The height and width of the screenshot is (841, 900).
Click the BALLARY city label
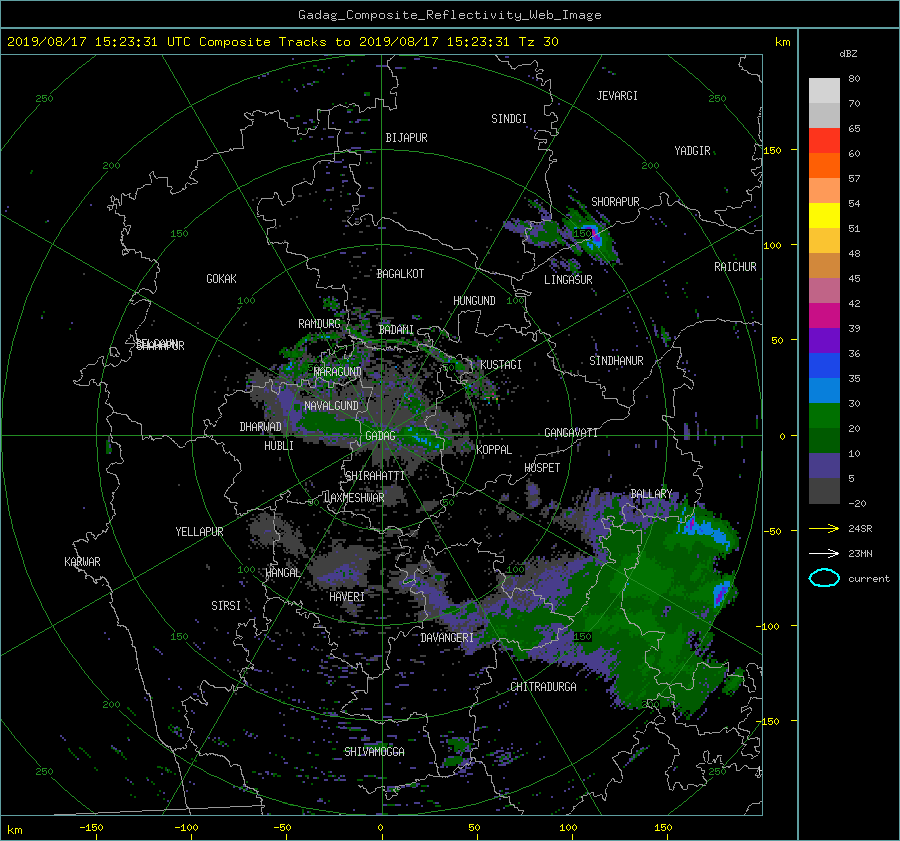click(651, 494)
